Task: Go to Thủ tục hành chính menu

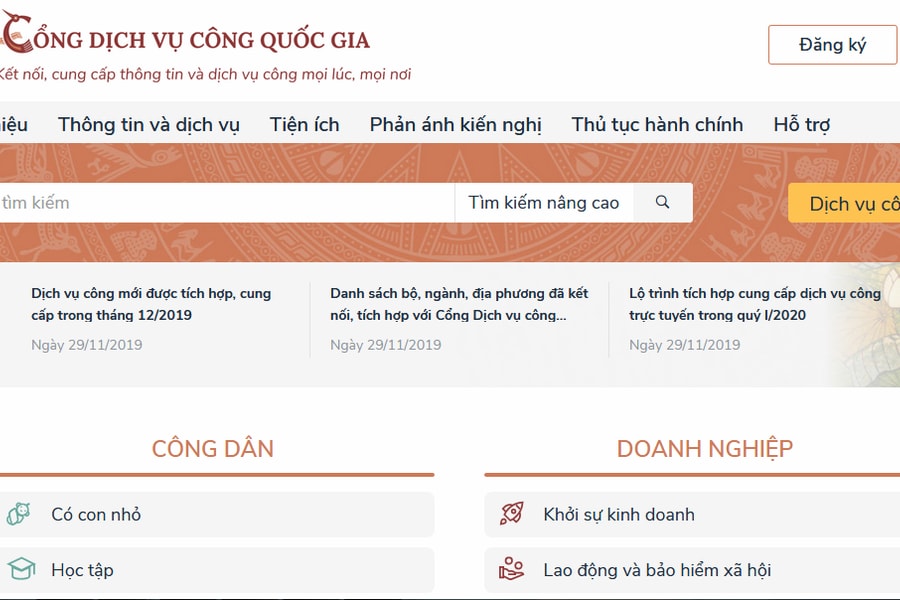Action: [x=657, y=125]
